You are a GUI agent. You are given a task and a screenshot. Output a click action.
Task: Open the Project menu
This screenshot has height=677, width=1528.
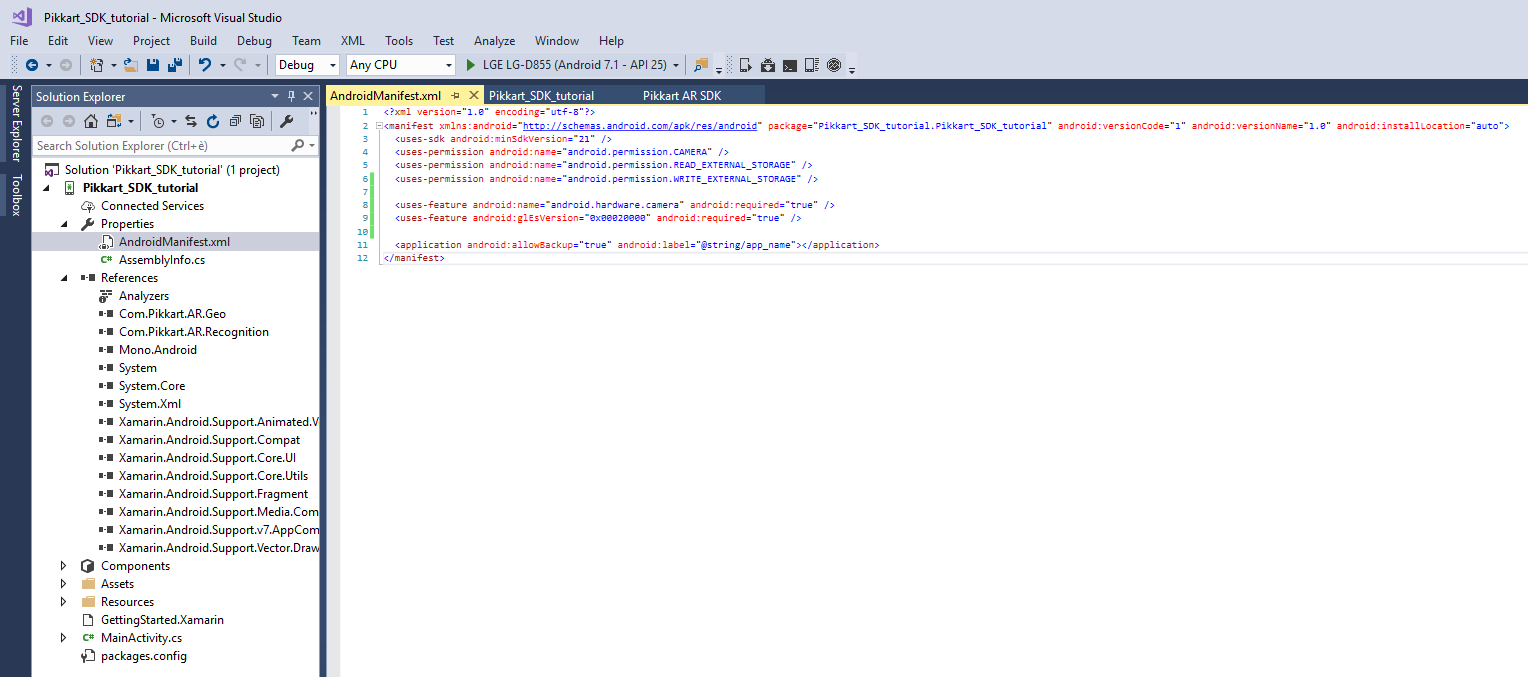point(152,41)
